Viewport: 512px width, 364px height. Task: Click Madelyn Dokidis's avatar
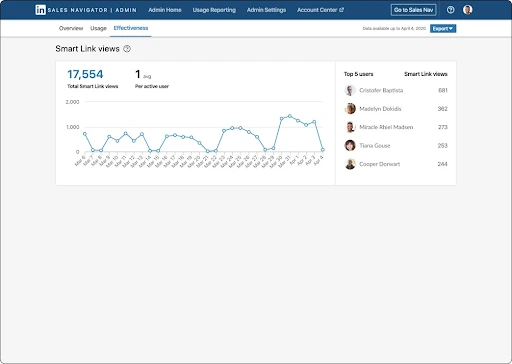[350, 109]
